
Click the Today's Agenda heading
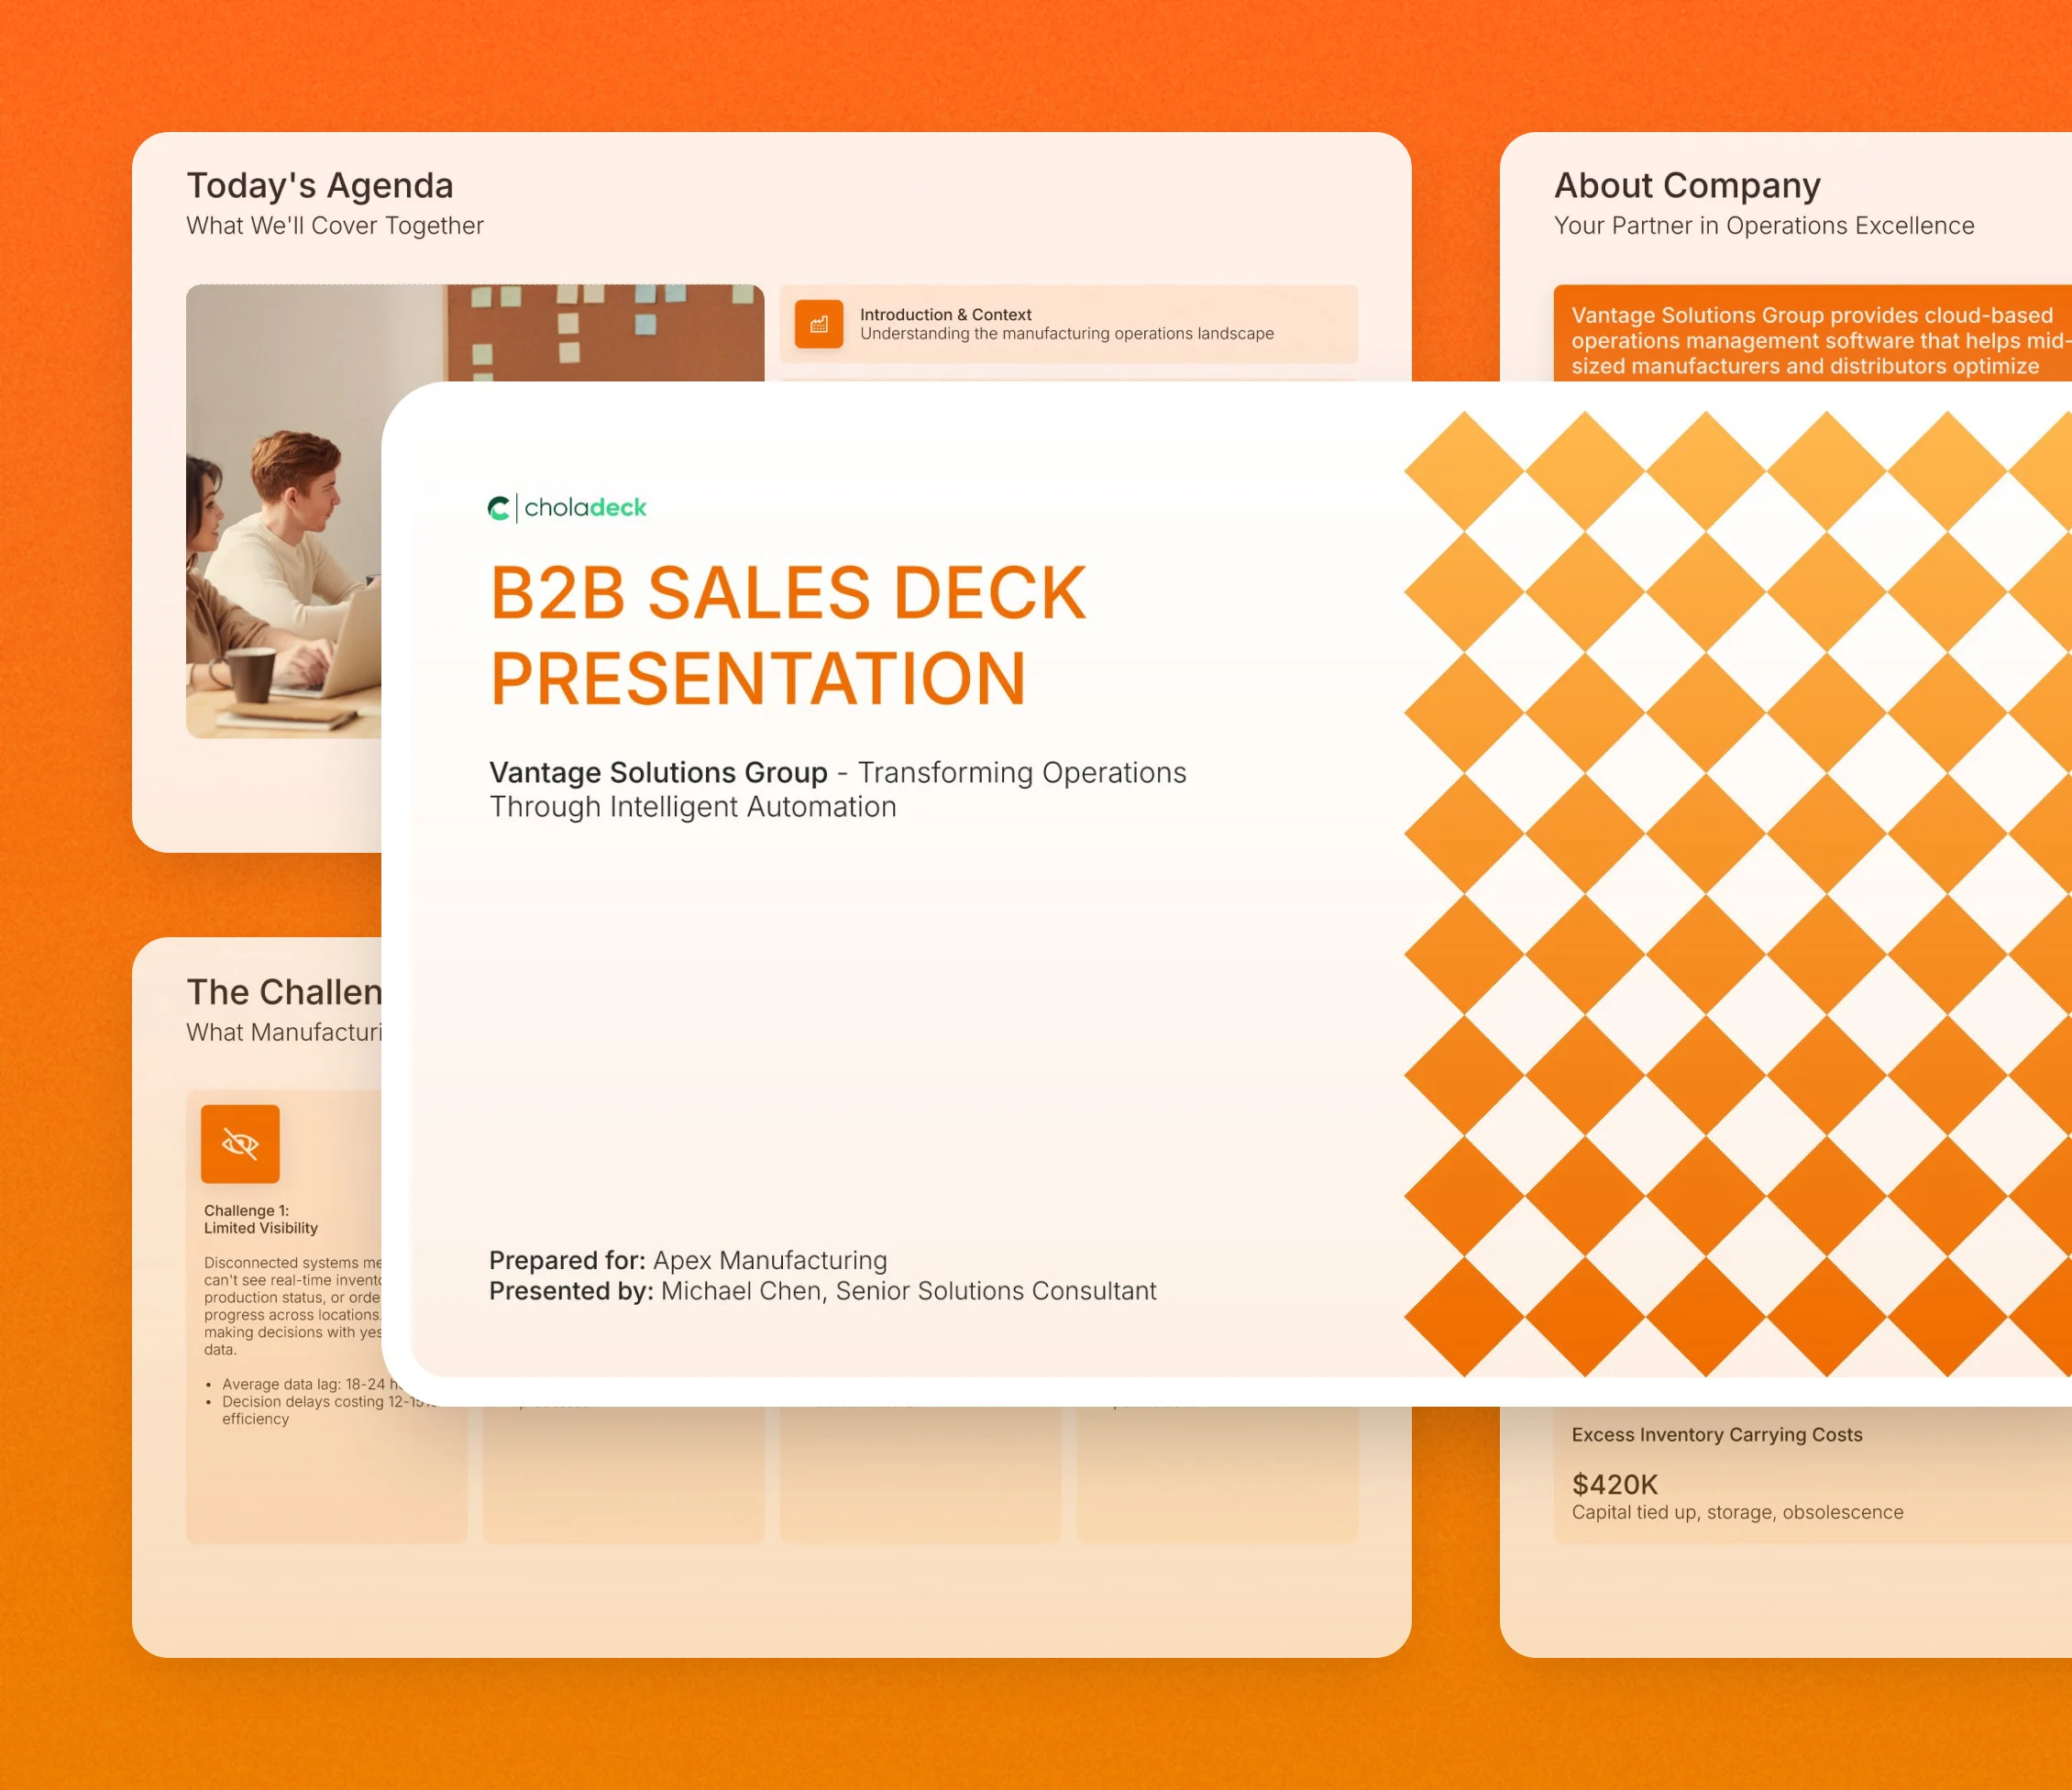(x=320, y=186)
